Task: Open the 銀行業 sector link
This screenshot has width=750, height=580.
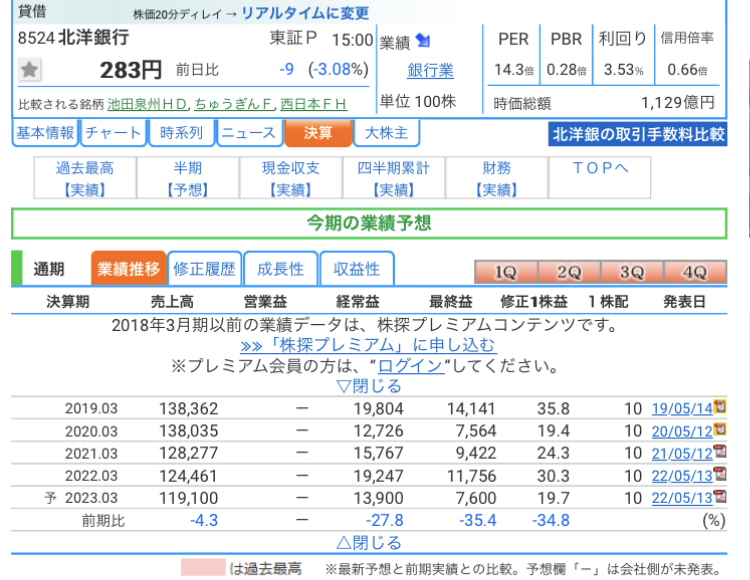Action: point(430,71)
